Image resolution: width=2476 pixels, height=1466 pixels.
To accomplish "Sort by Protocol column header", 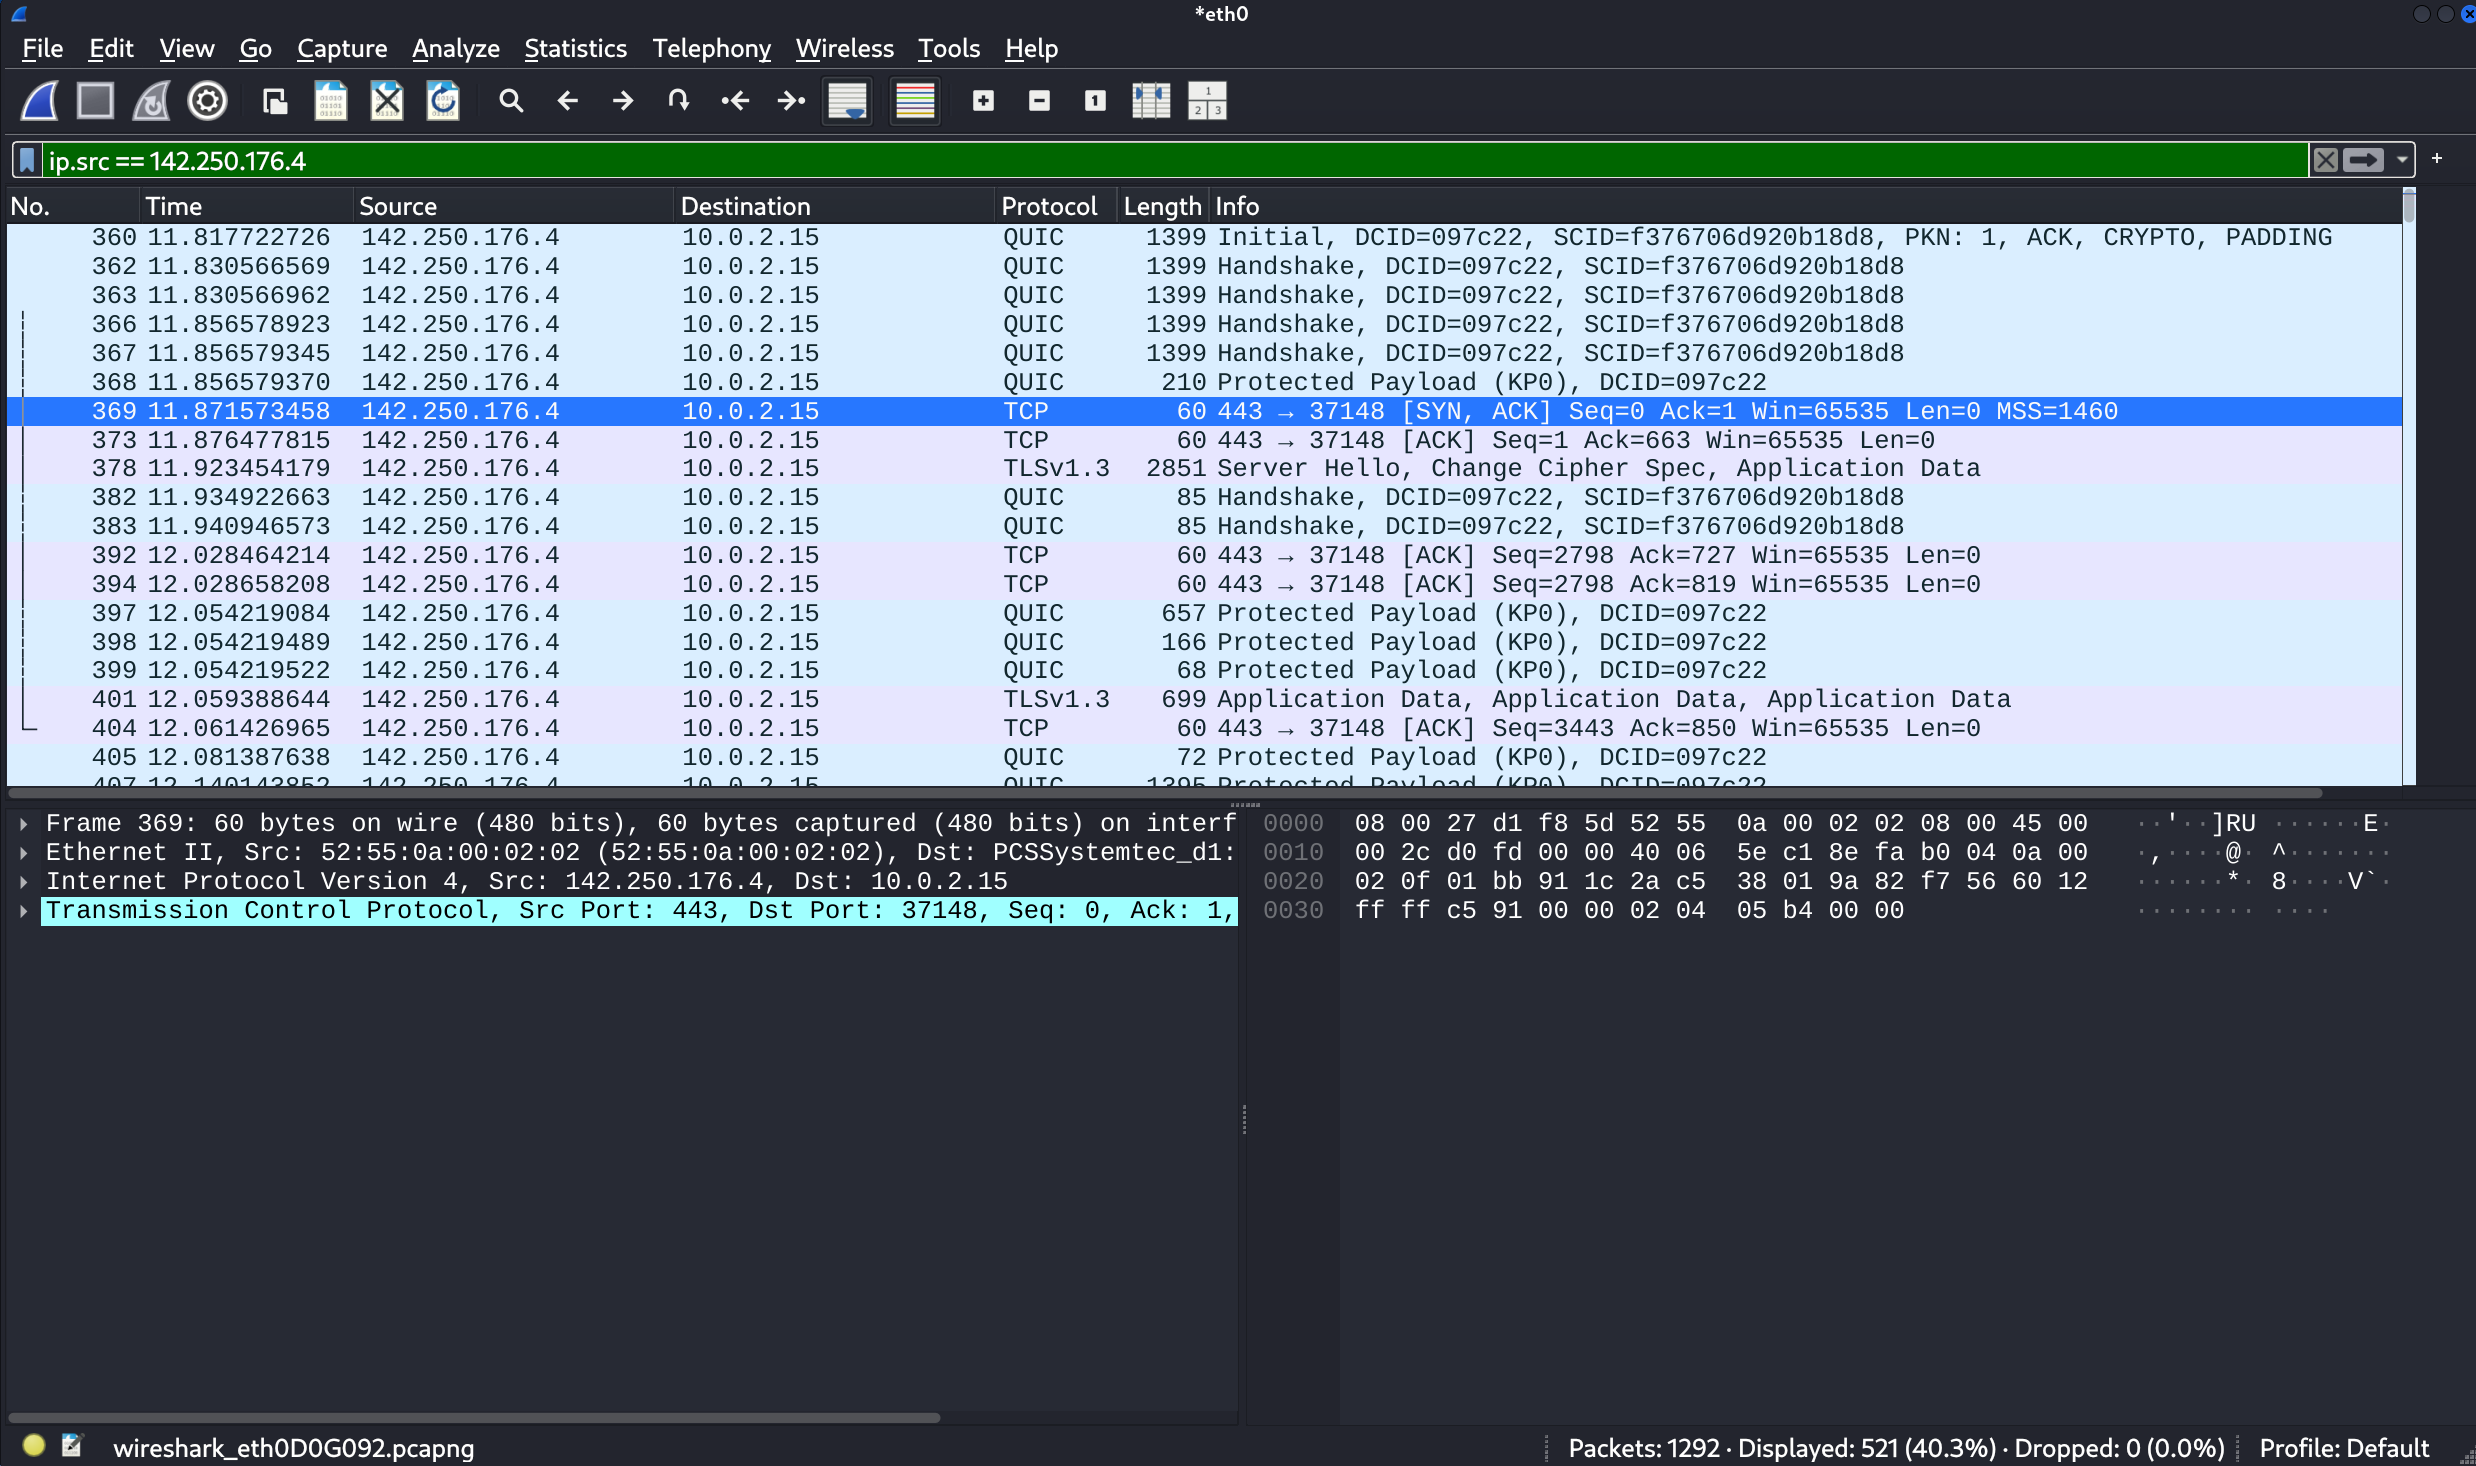I will click(x=1055, y=206).
